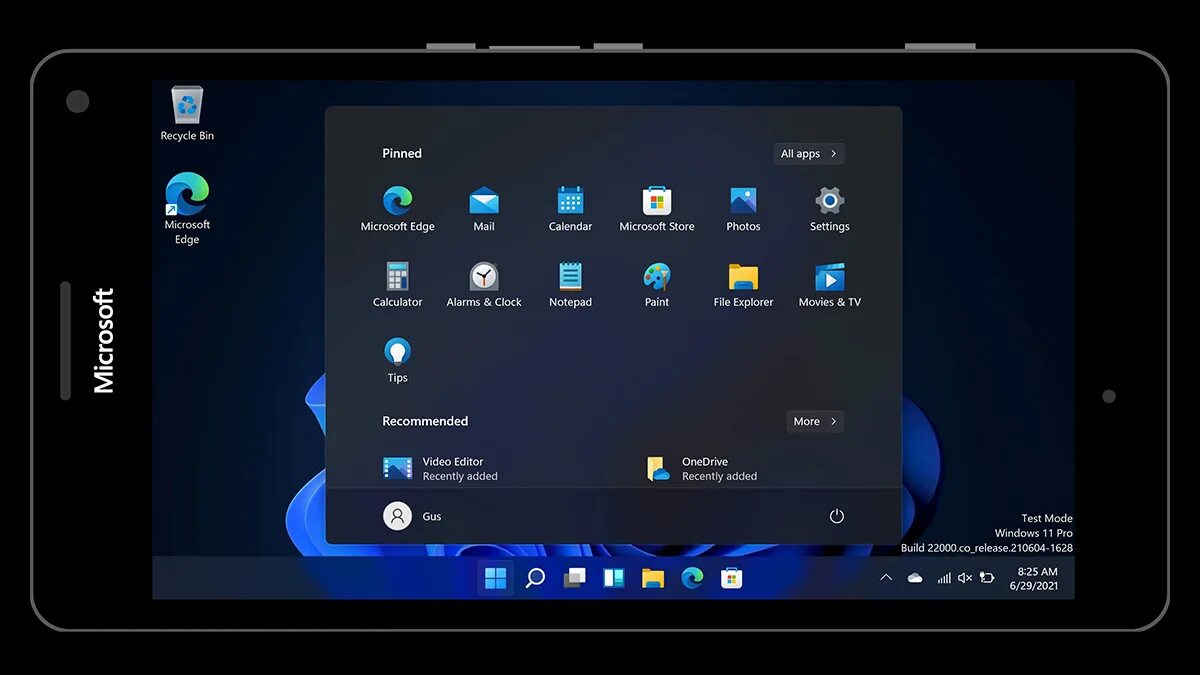Image resolution: width=1200 pixels, height=675 pixels.
Task: Open Alarms & Clock
Action: click(x=484, y=285)
